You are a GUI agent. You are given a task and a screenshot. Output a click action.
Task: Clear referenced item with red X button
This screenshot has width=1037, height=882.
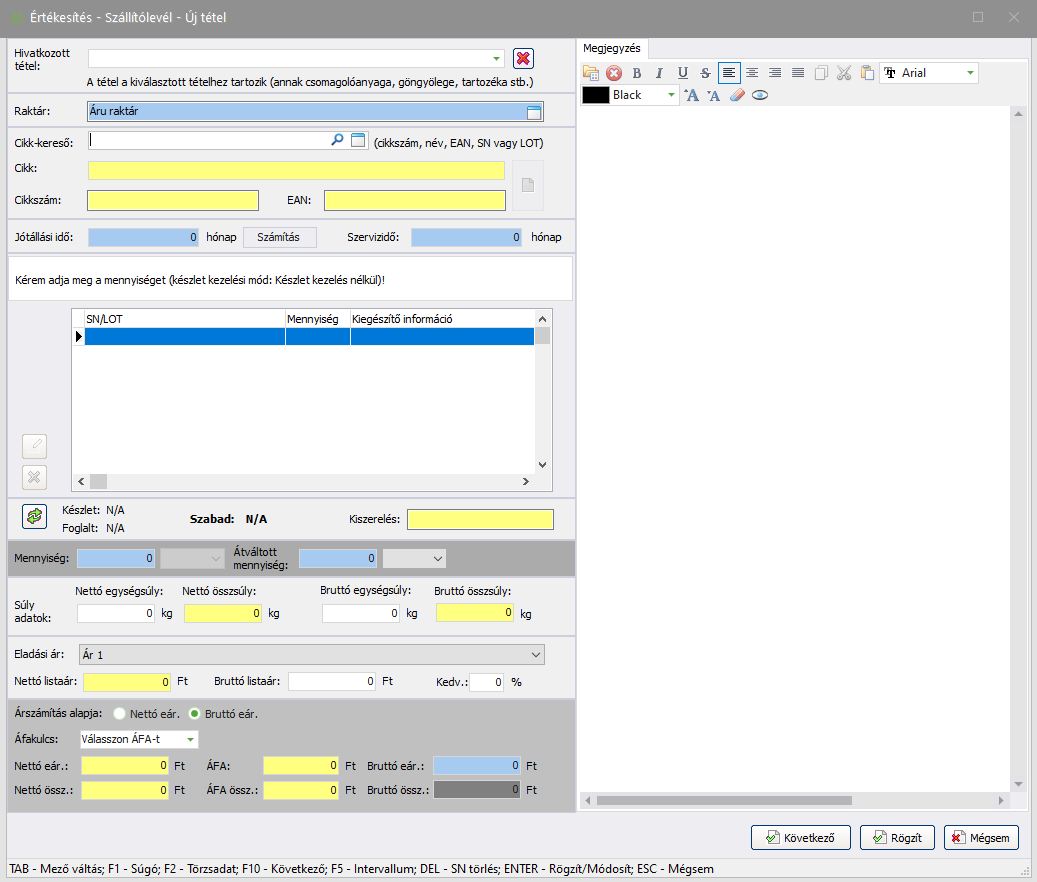click(523, 59)
